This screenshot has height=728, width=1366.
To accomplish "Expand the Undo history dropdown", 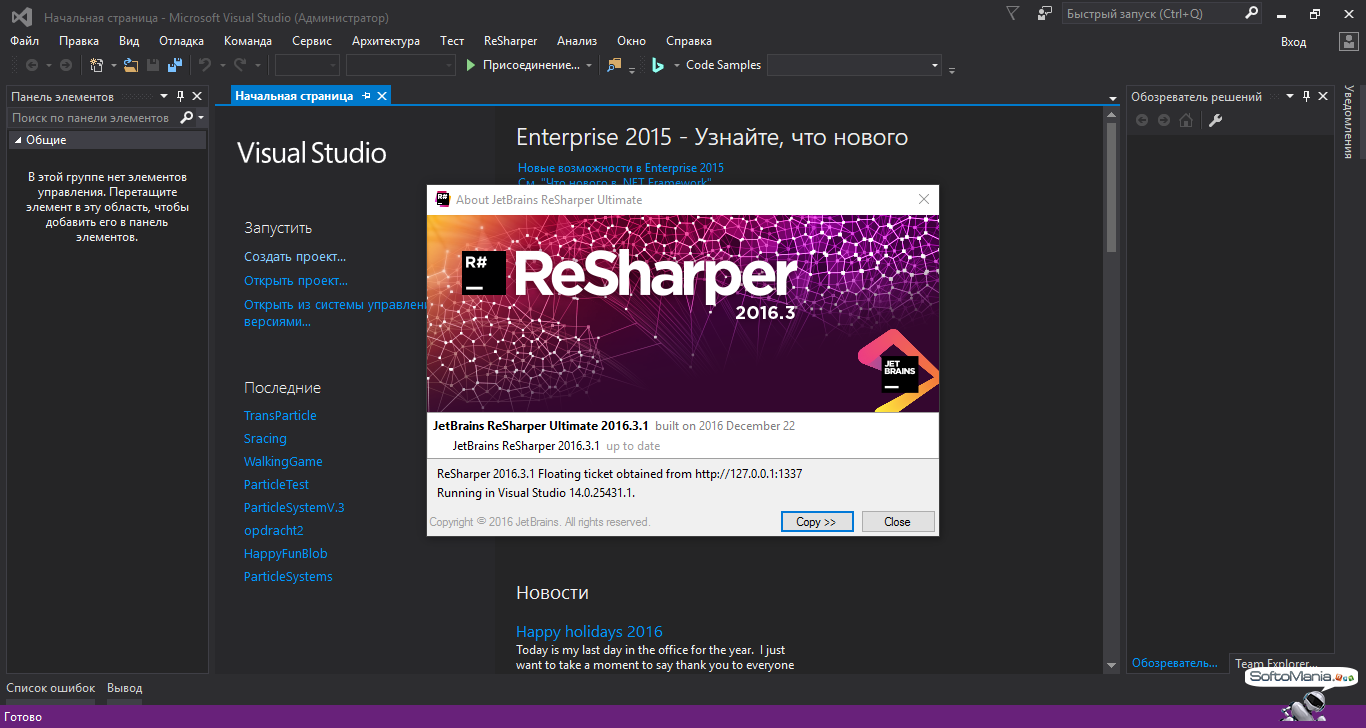I will [x=221, y=65].
